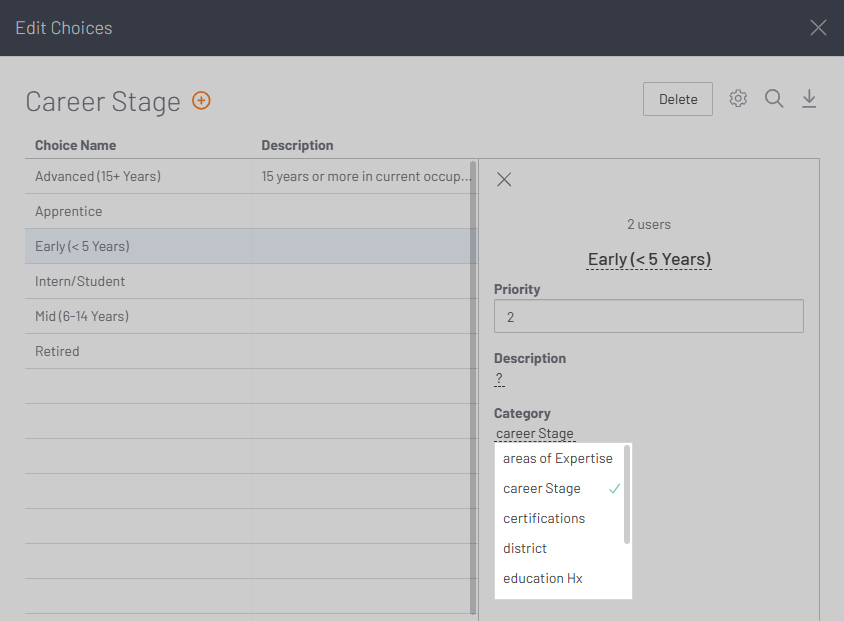844x621 pixels.
Task: Edit the Description placeholder text
Action: click(499, 379)
